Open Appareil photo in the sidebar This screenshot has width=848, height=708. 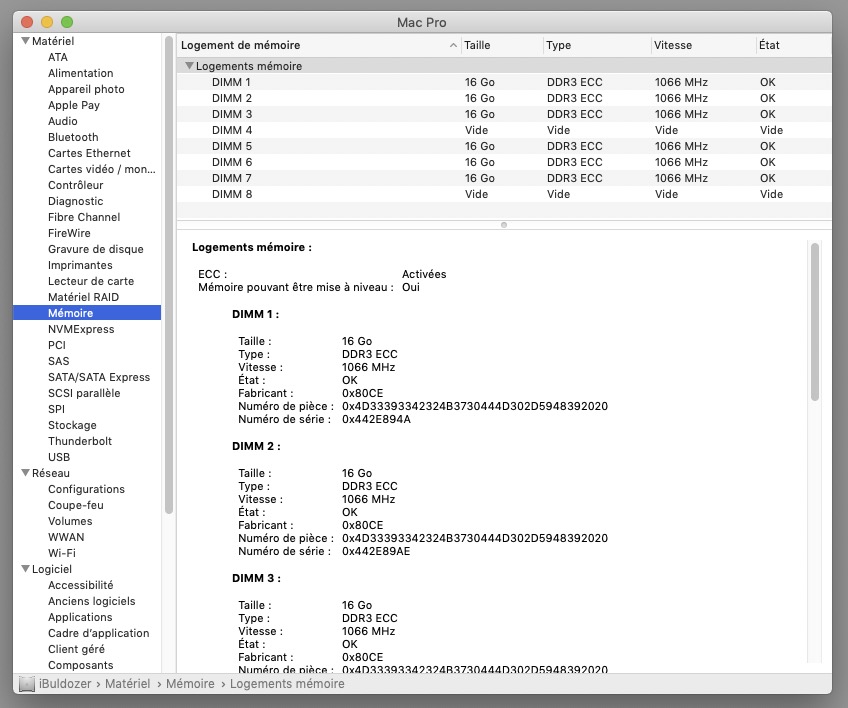(86, 89)
